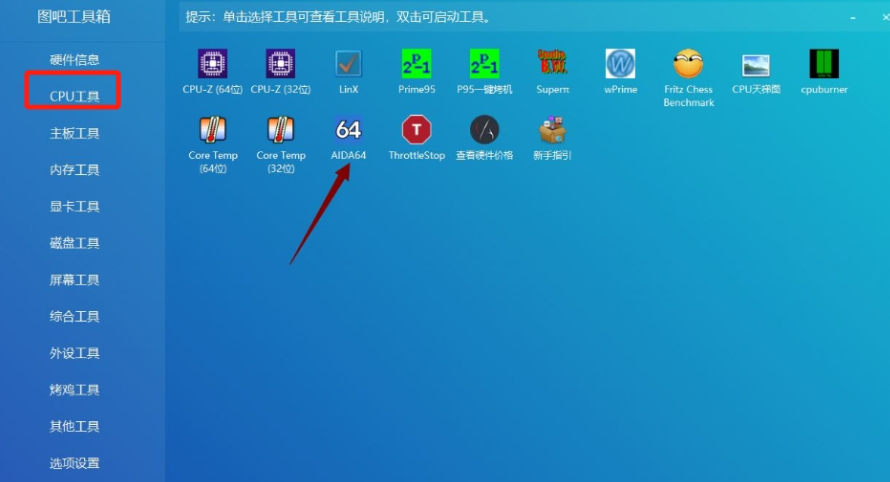This screenshot has height=482, width=890.
Task: Open the wPrime icon
Action: (x=620, y=64)
